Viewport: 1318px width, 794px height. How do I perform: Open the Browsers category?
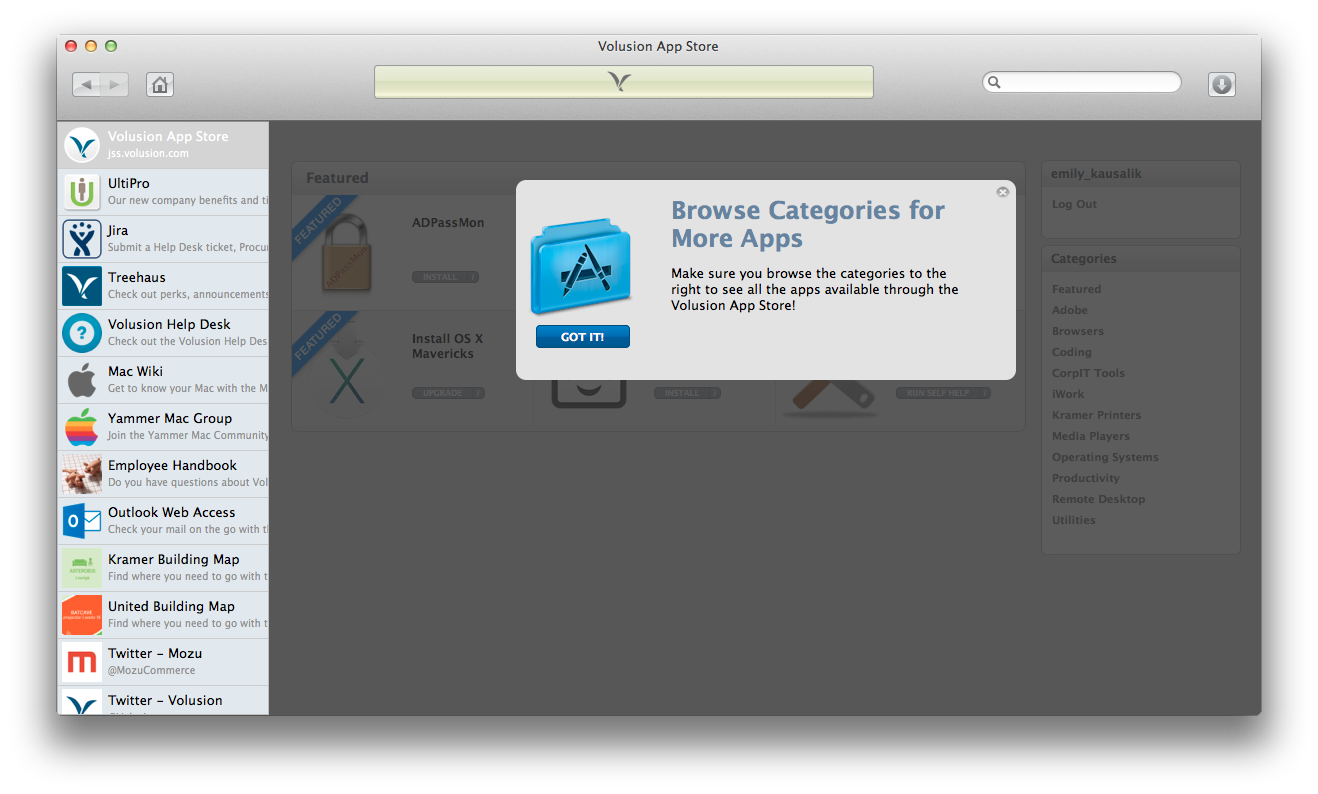point(1078,331)
